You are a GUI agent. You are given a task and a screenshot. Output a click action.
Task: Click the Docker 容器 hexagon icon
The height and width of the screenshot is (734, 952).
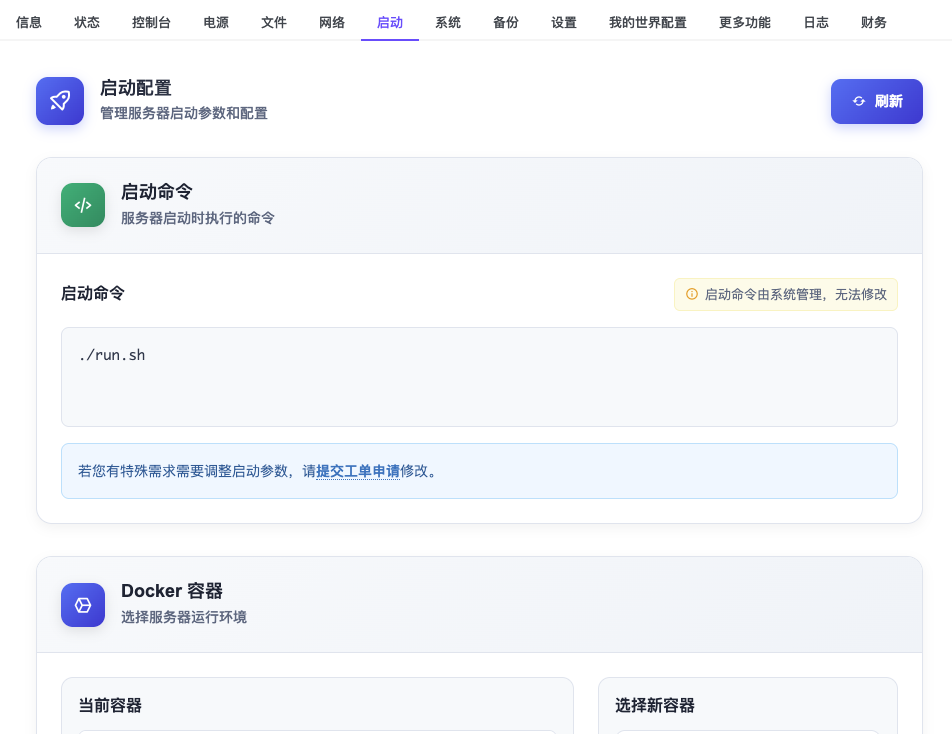(83, 605)
